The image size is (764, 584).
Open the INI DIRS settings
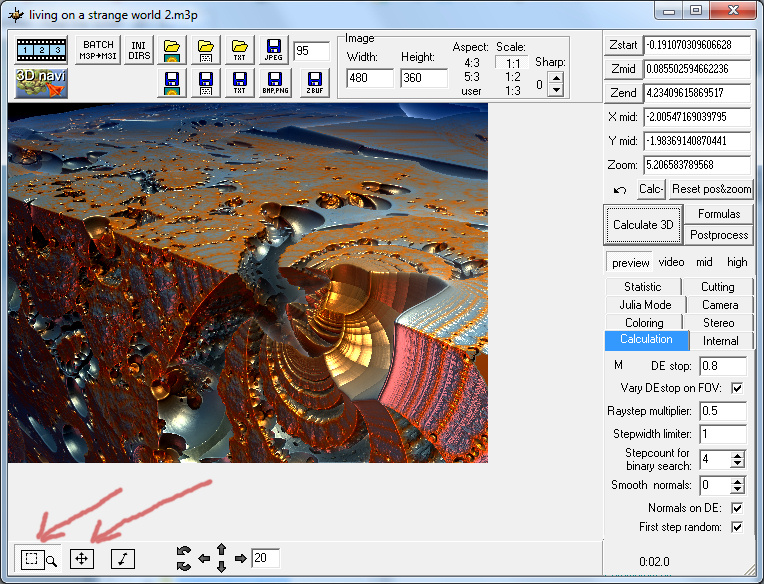click(139, 50)
